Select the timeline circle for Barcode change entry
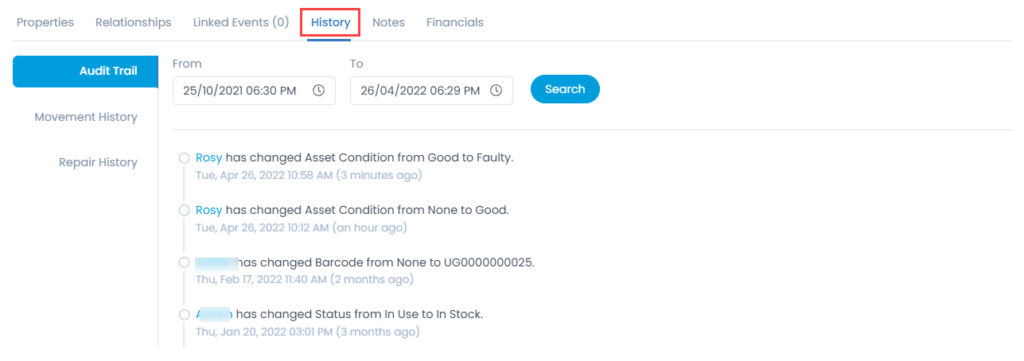1024x361 pixels. pos(184,262)
